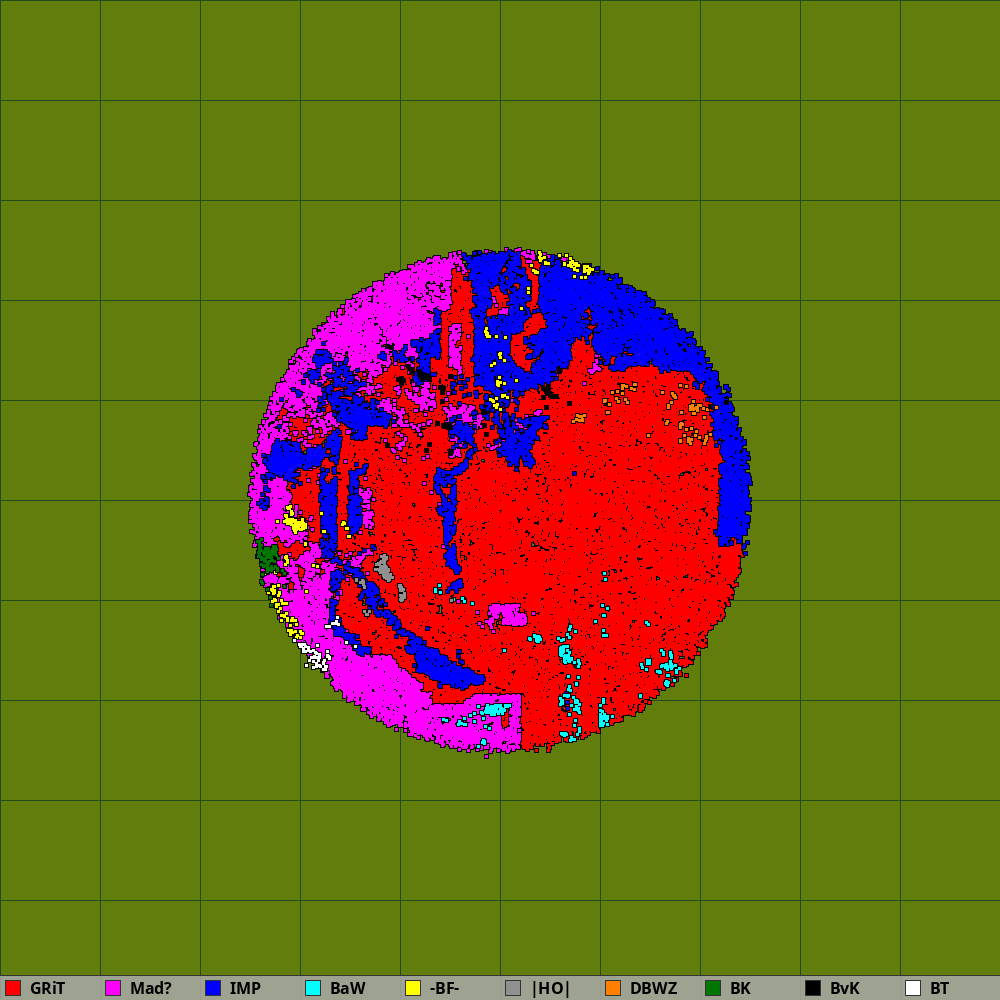Click the blue IMP legend swatch

tap(213, 988)
